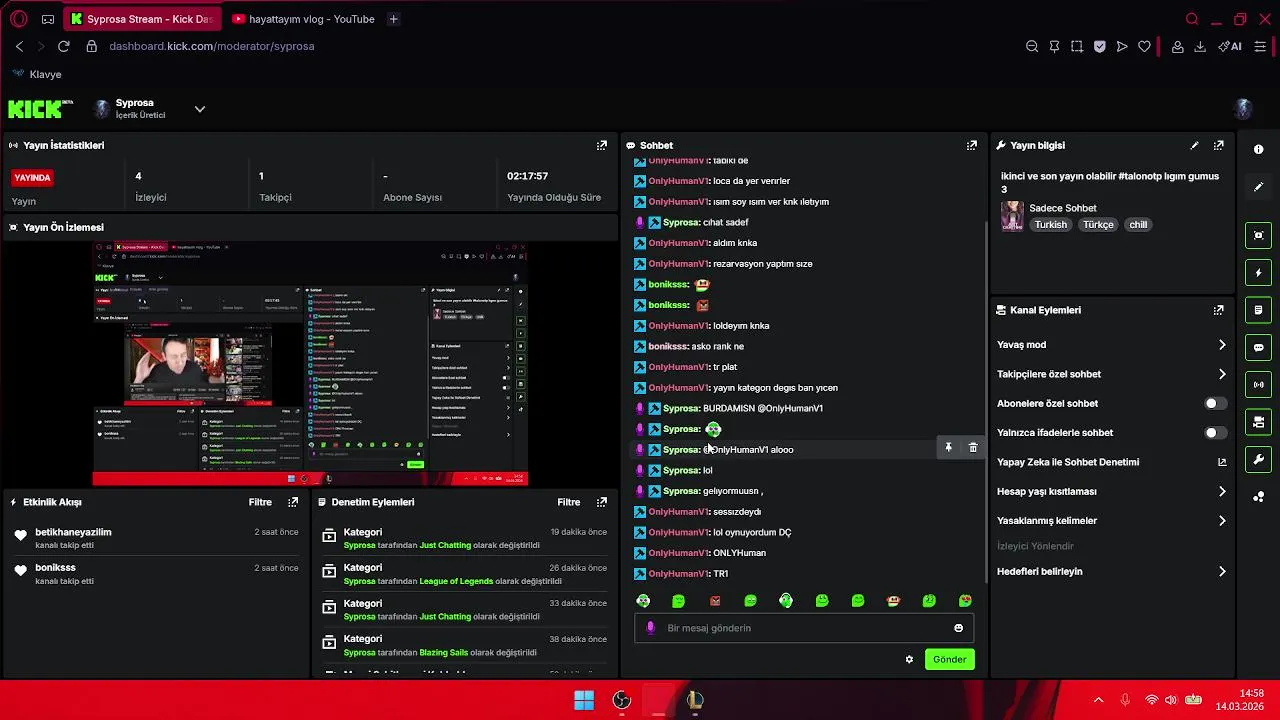Image resolution: width=1280 pixels, height=720 pixels.
Task: Click the browser AI assistant icon
Action: point(1230,46)
